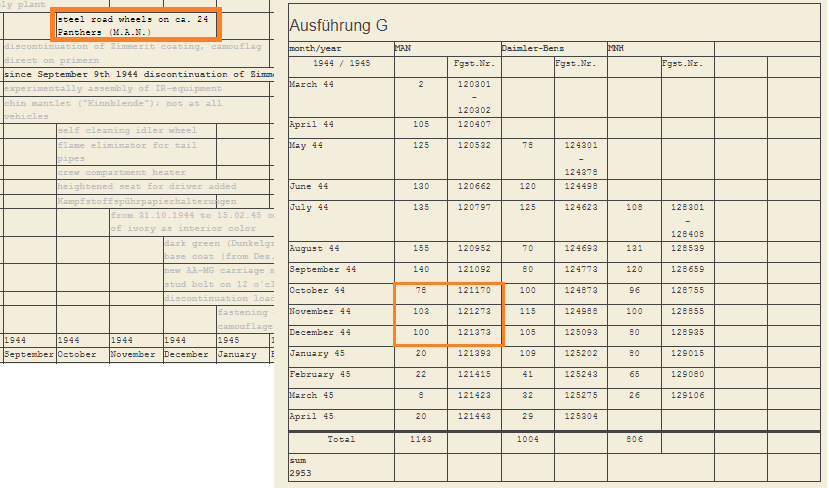Click the 'Total' row label
Screen dimensions: 829x488
pos(342,439)
